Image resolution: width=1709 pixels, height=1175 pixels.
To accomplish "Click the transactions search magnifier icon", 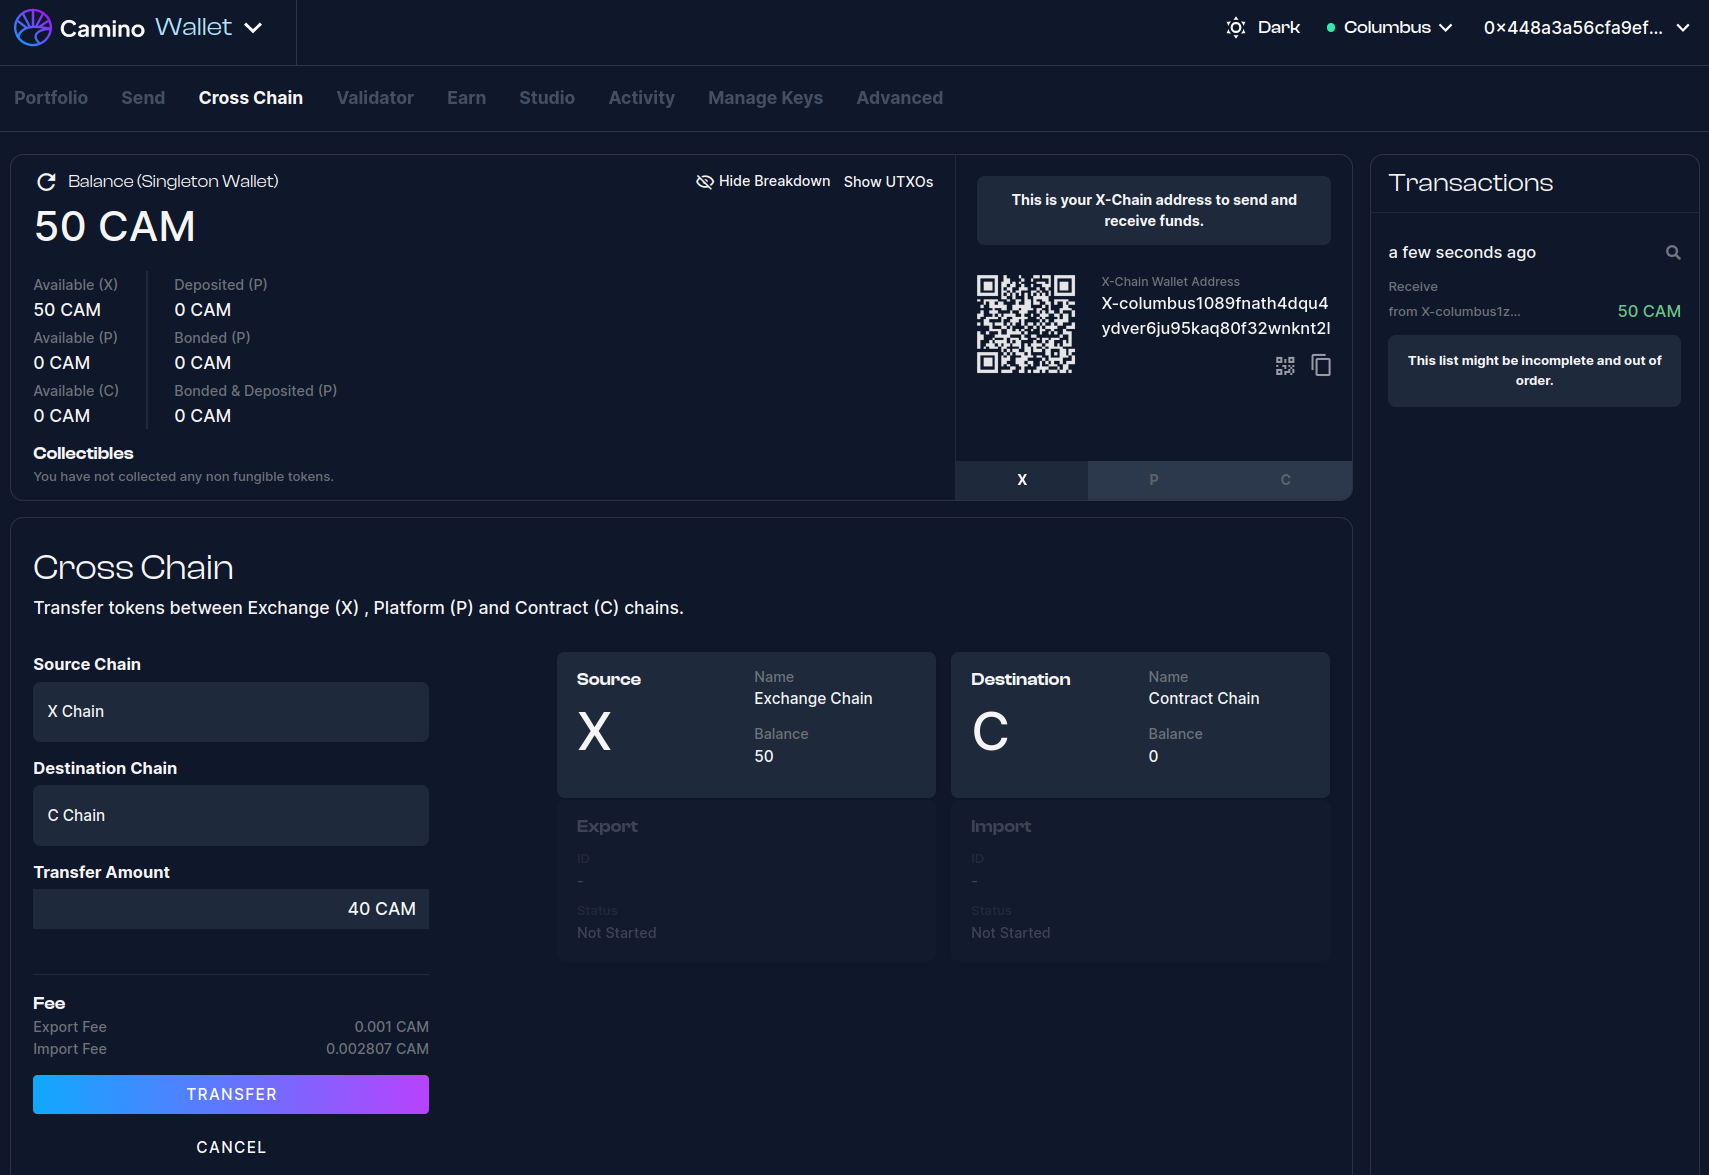I will pos(1673,253).
